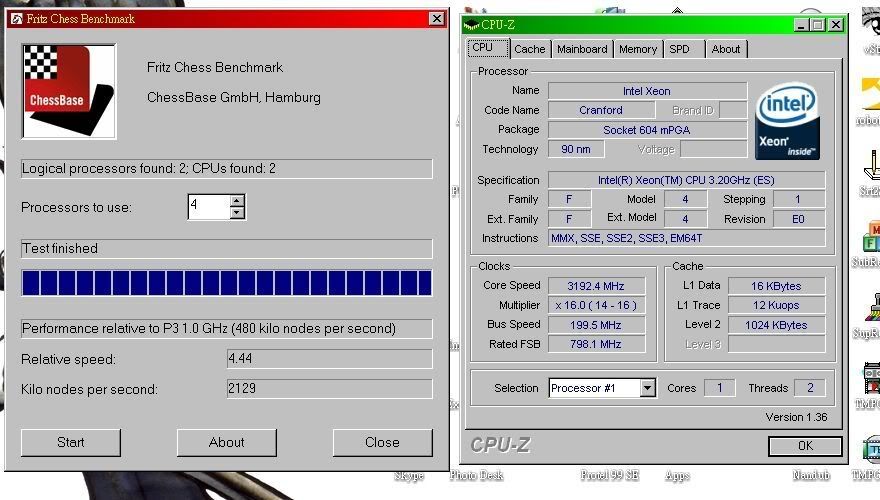Viewport: 880px width, 500px height.
Task: Decrease Processors to use with down arrow
Action: (x=237, y=213)
